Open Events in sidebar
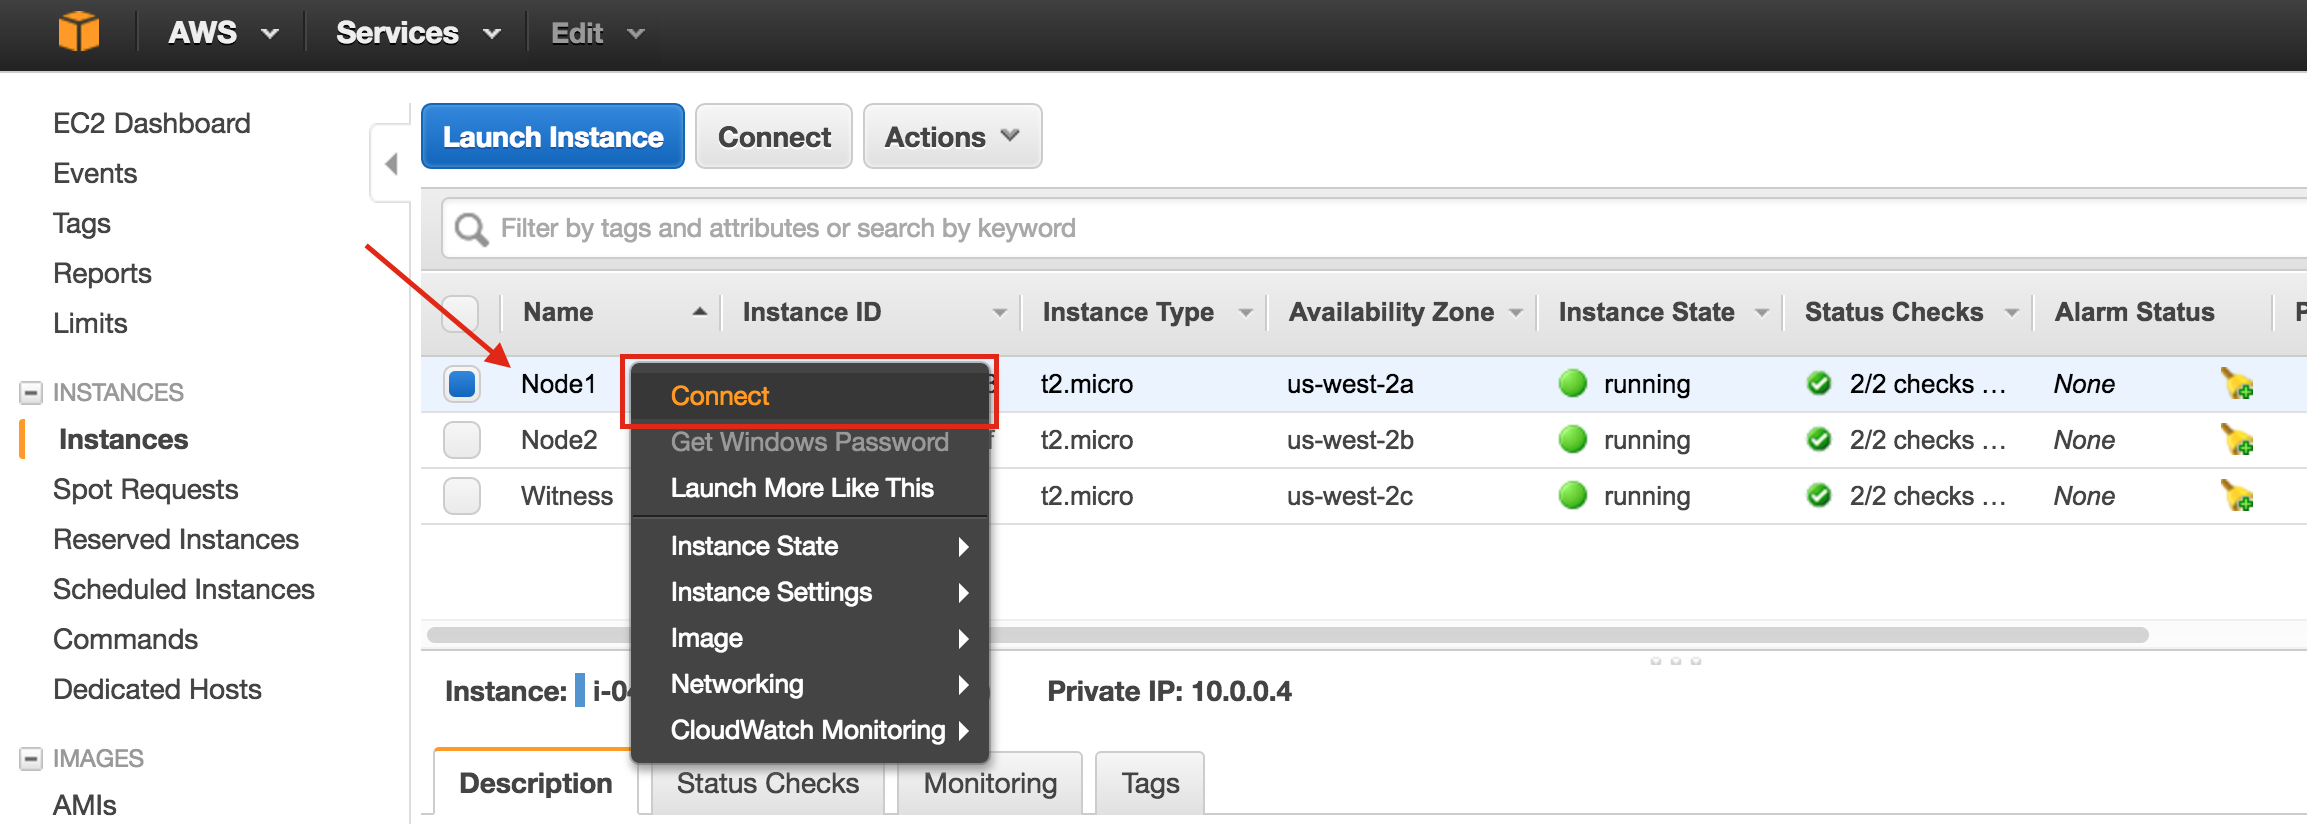This screenshot has width=2307, height=824. tap(95, 173)
